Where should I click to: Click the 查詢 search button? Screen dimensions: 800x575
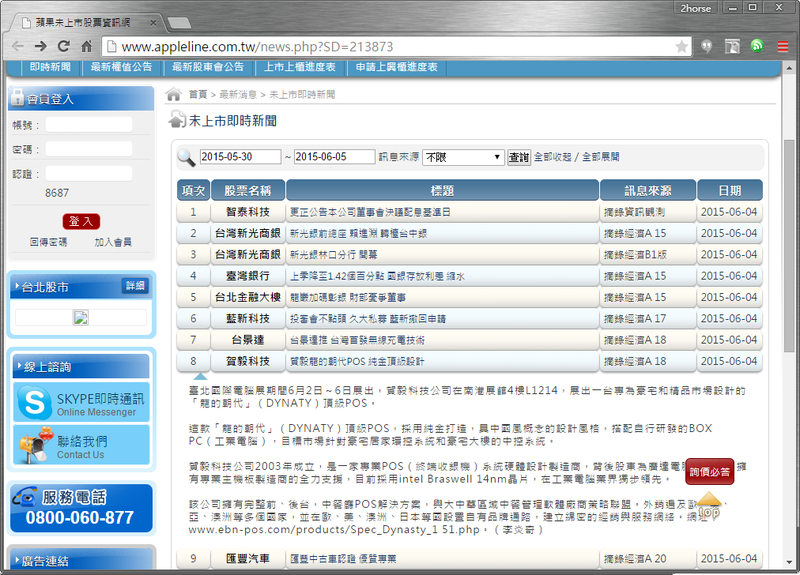518,157
